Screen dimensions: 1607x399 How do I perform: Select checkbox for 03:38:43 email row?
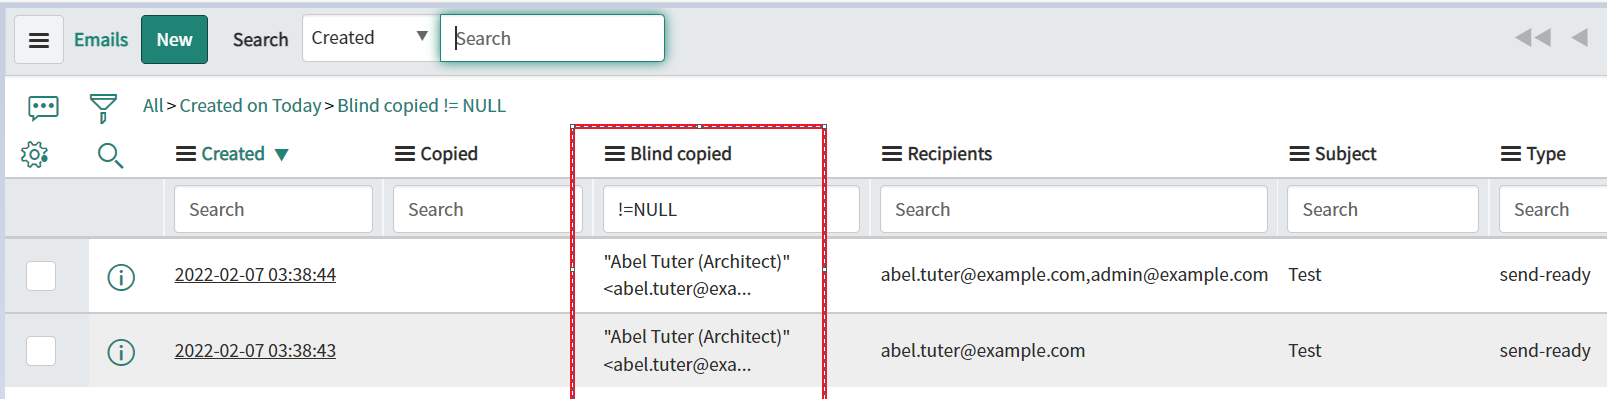coord(41,351)
